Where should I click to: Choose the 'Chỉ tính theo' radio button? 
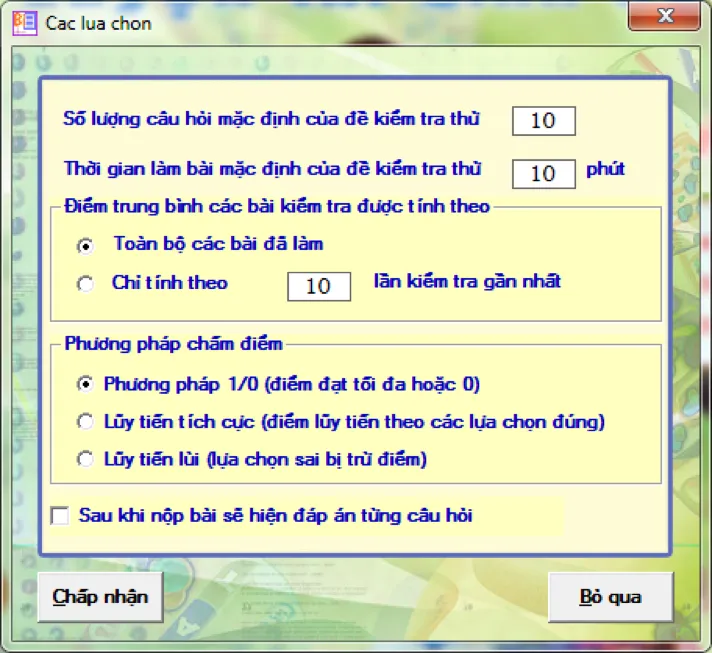(x=85, y=284)
